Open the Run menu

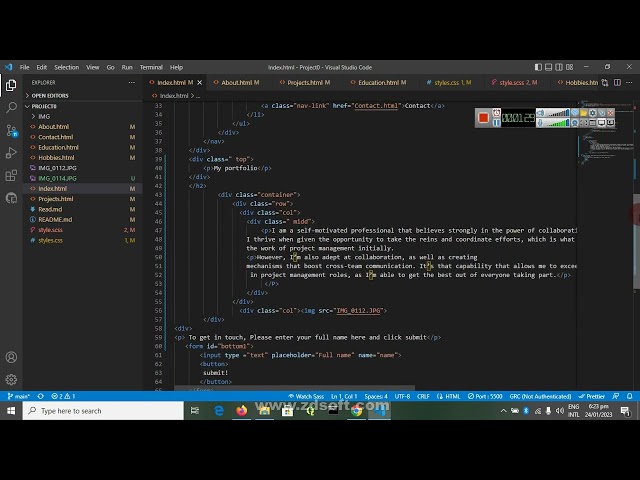coord(127,67)
